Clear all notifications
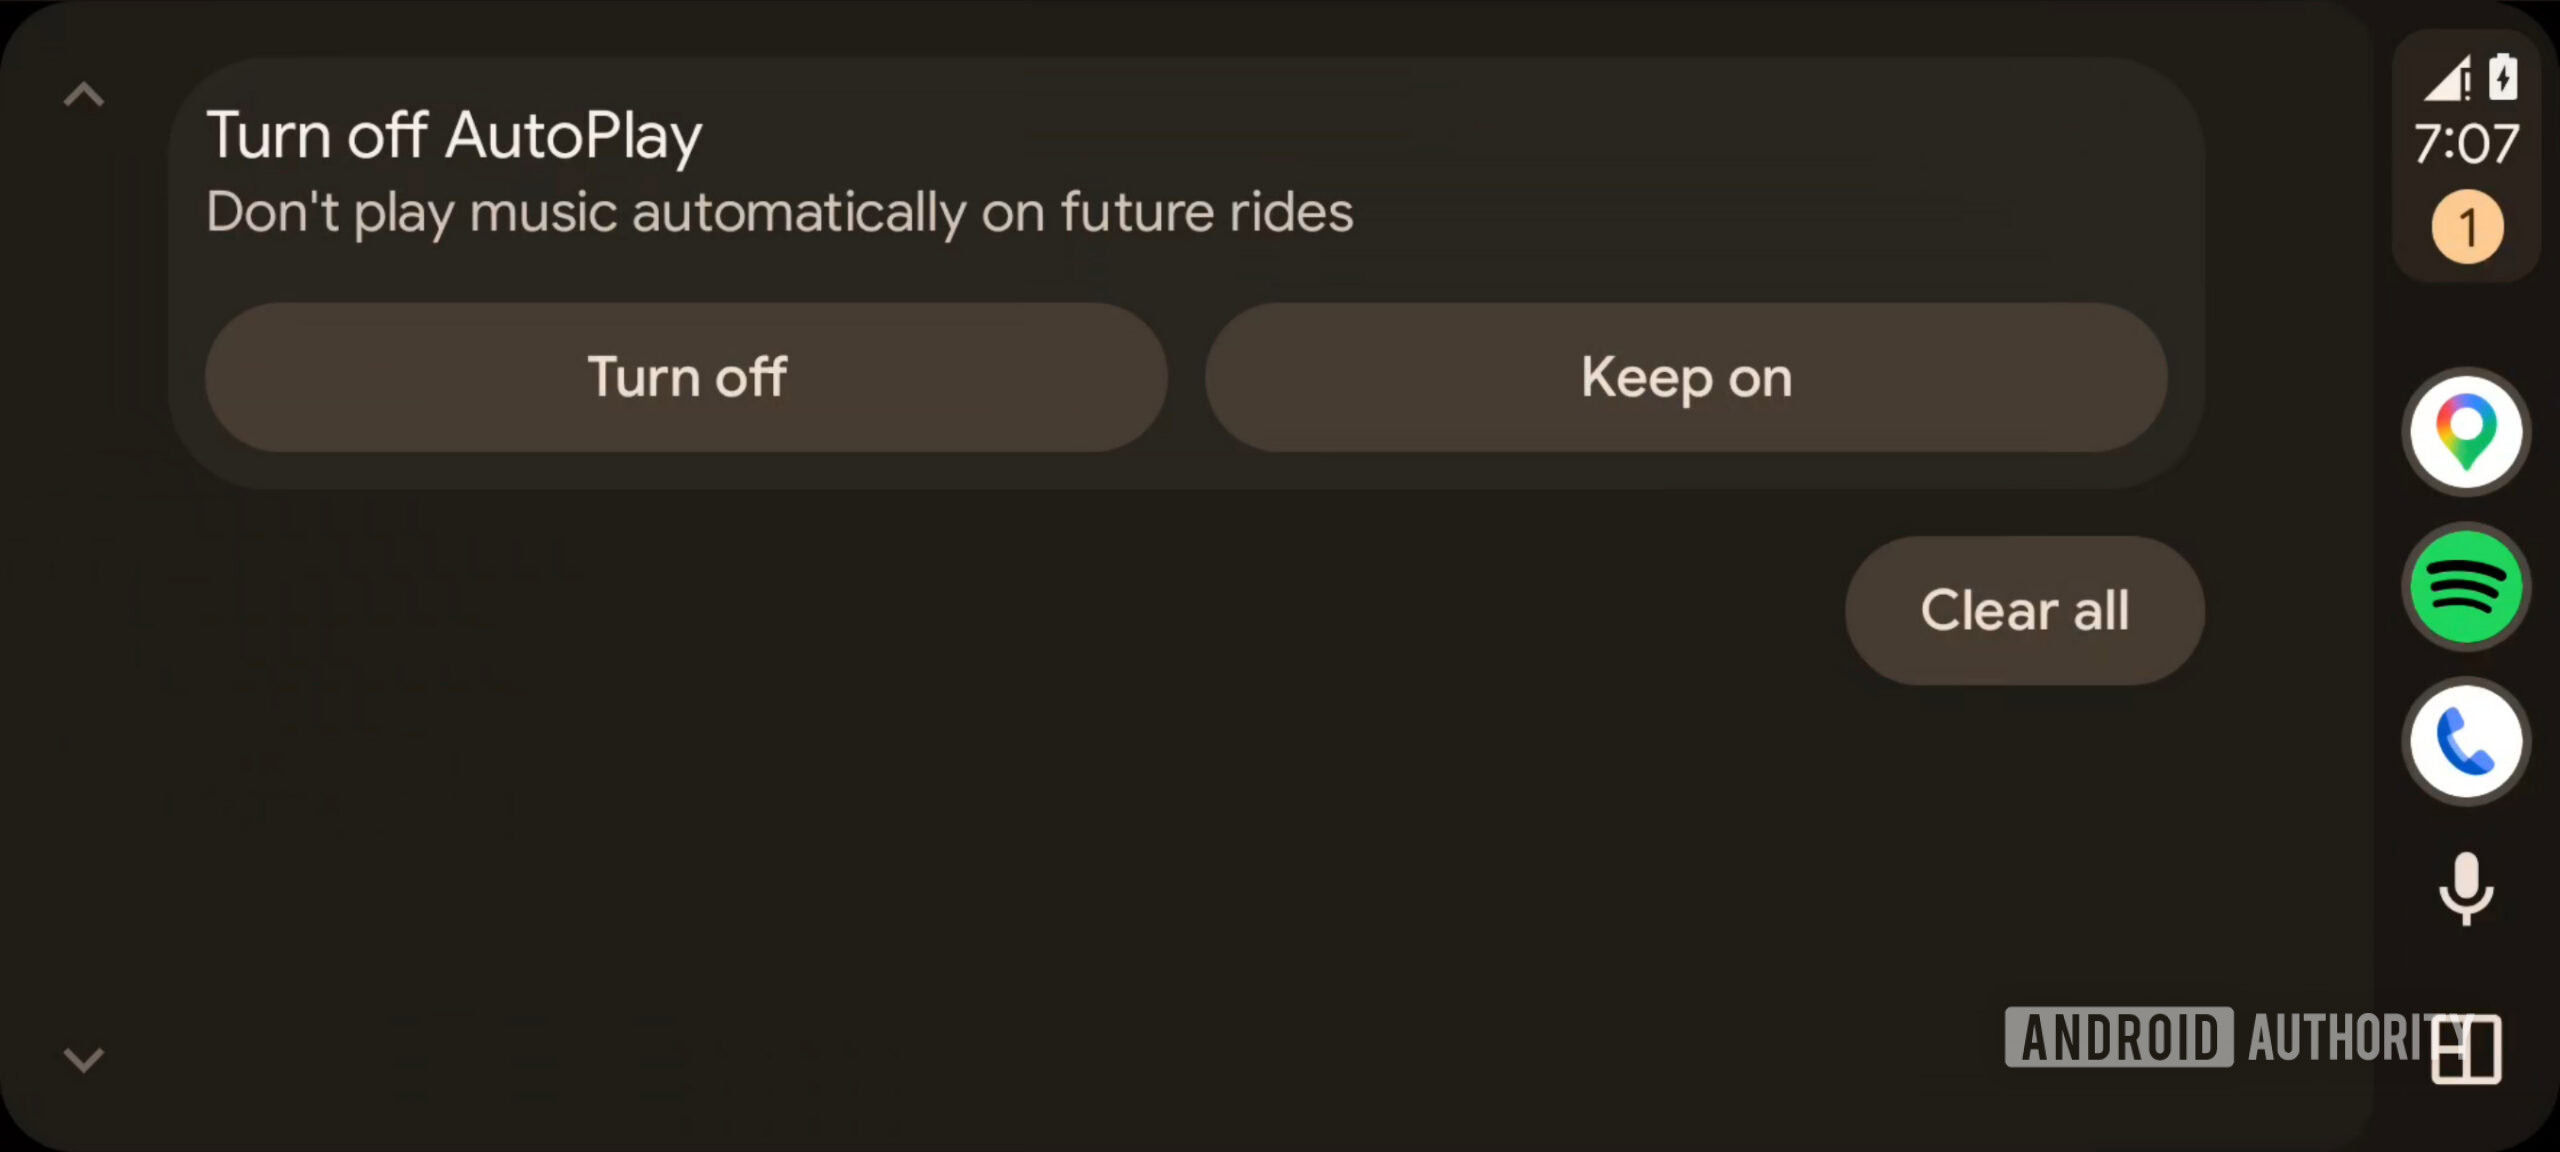Screen dimensions: 2560x1152 2026,611
